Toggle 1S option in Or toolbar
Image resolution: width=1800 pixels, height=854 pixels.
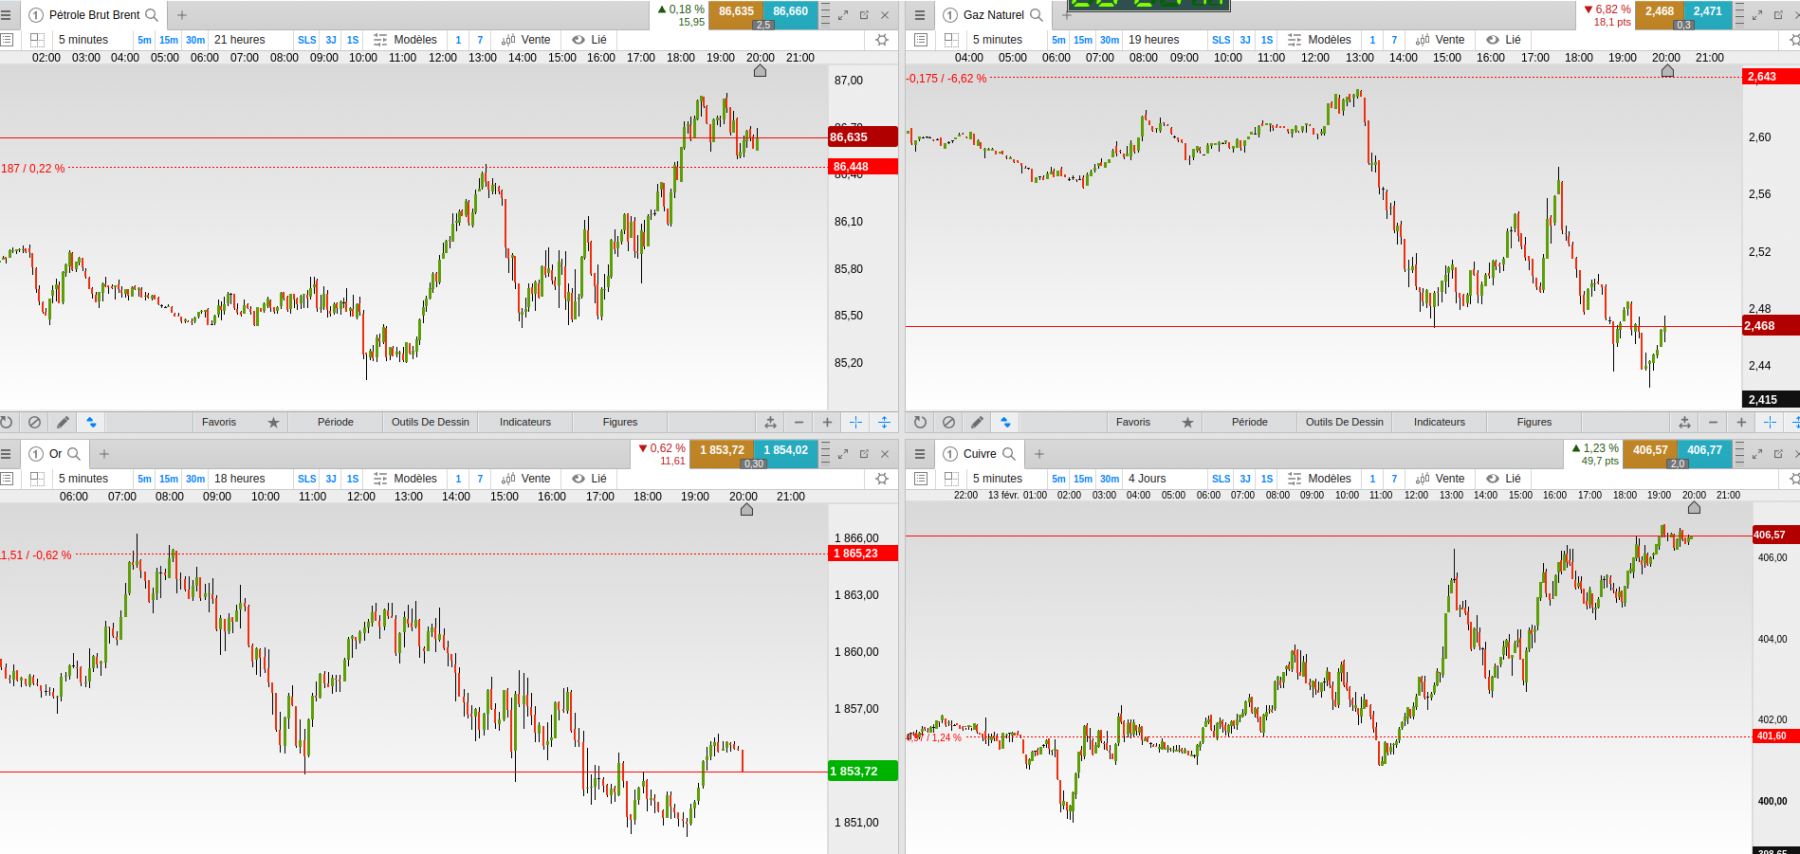coord(353,479)
